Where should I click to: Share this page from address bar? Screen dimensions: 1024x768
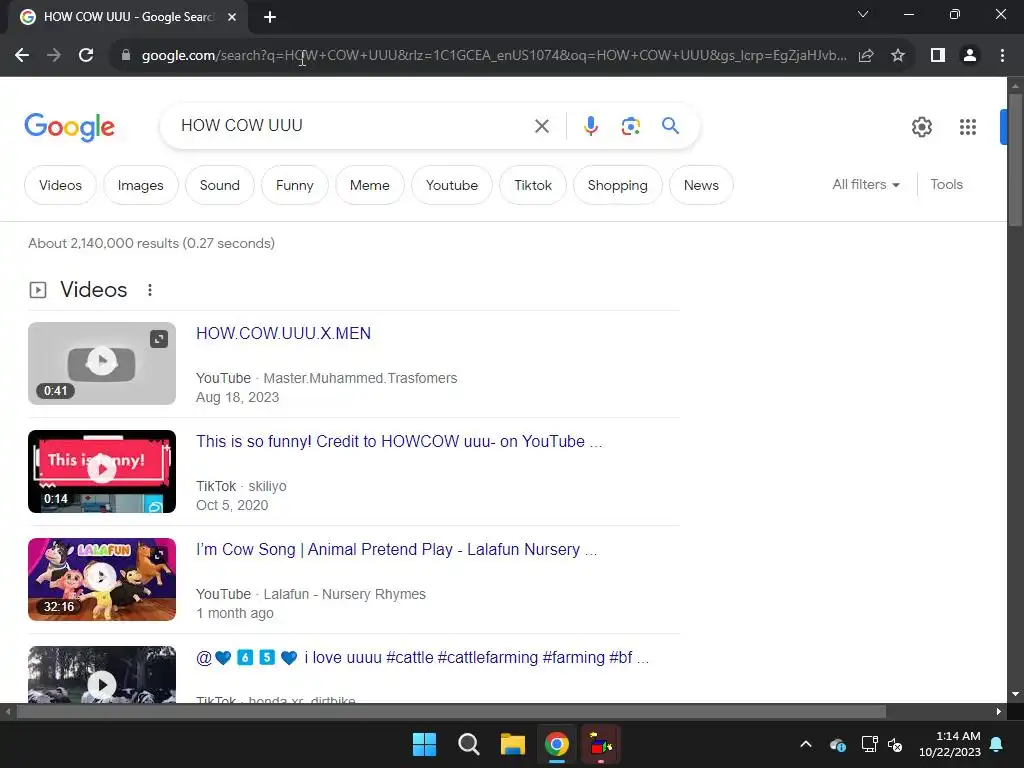(866, 56)
